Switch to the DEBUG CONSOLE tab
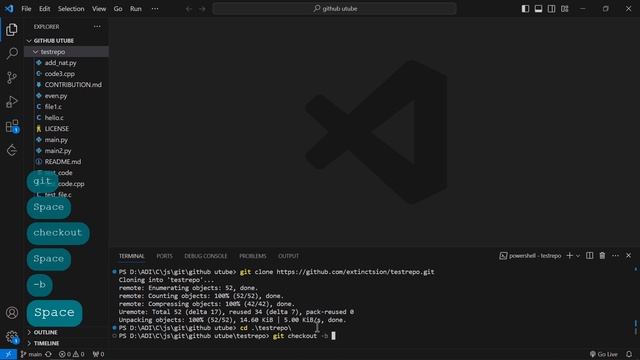 coord(206,256)
